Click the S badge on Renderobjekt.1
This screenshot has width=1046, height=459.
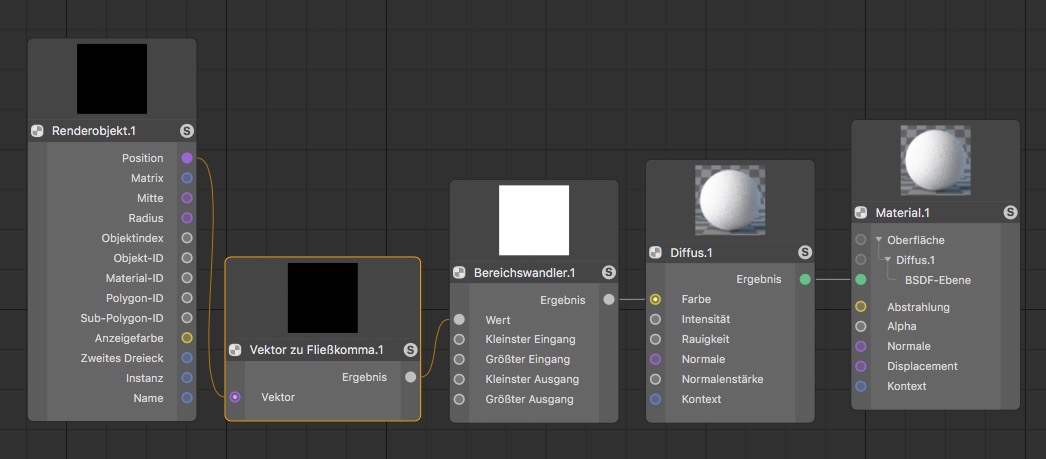coord(187,131)
